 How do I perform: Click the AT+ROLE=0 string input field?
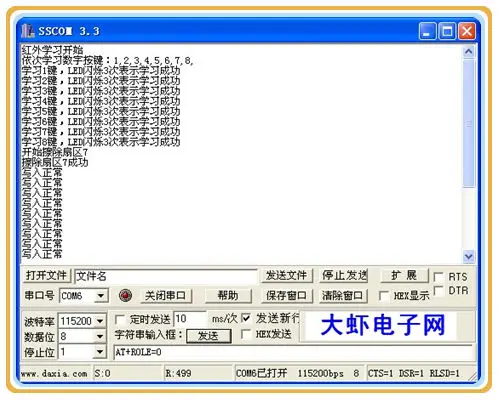293,352
